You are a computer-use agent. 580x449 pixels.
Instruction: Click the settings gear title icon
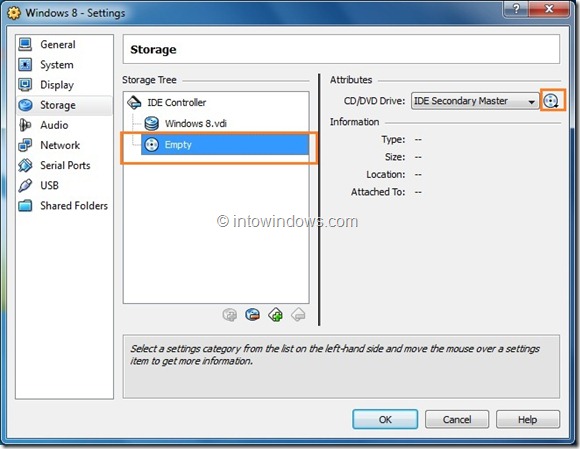(x=14, y=13)
